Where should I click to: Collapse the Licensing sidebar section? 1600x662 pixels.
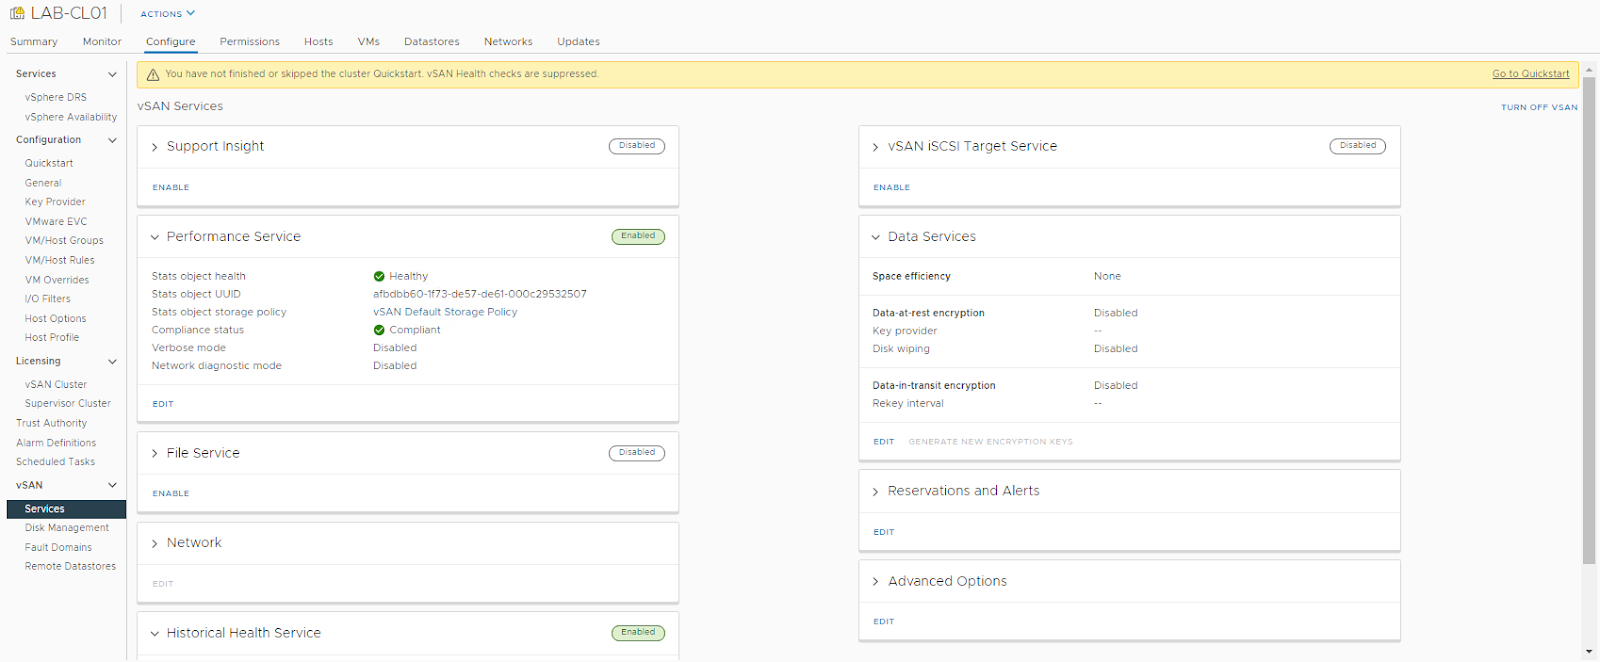point(112,361)
